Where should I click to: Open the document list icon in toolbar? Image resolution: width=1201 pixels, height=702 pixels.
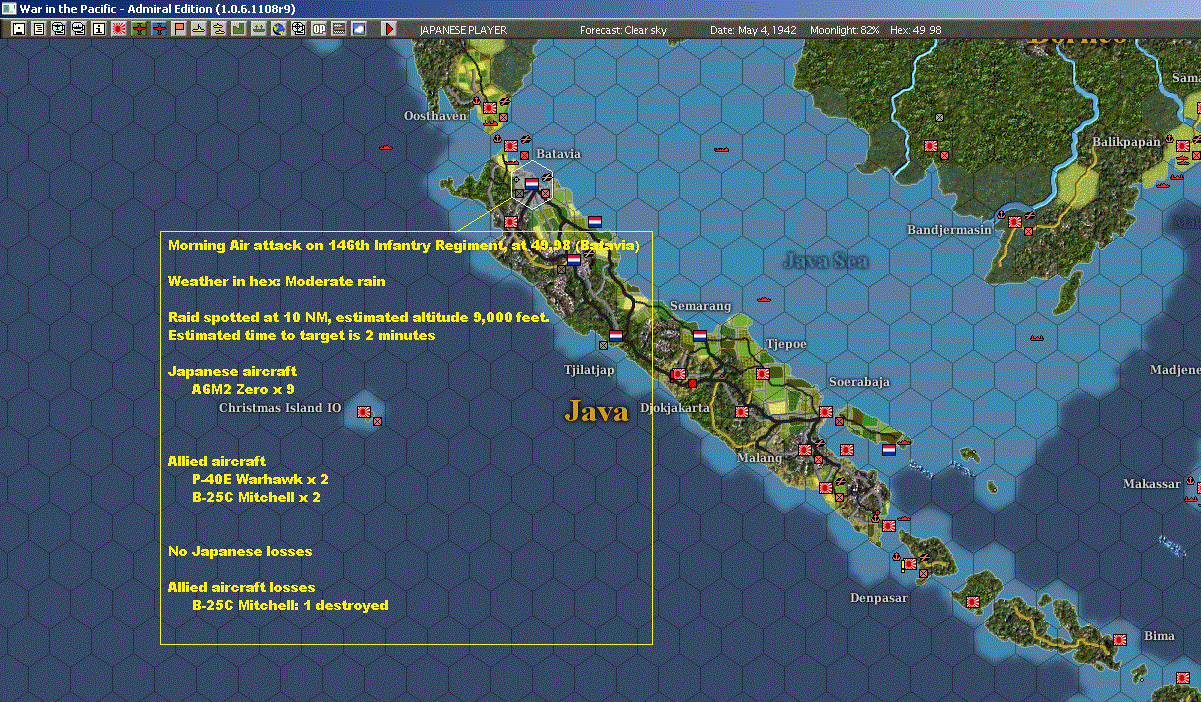(x=39, y=29)
